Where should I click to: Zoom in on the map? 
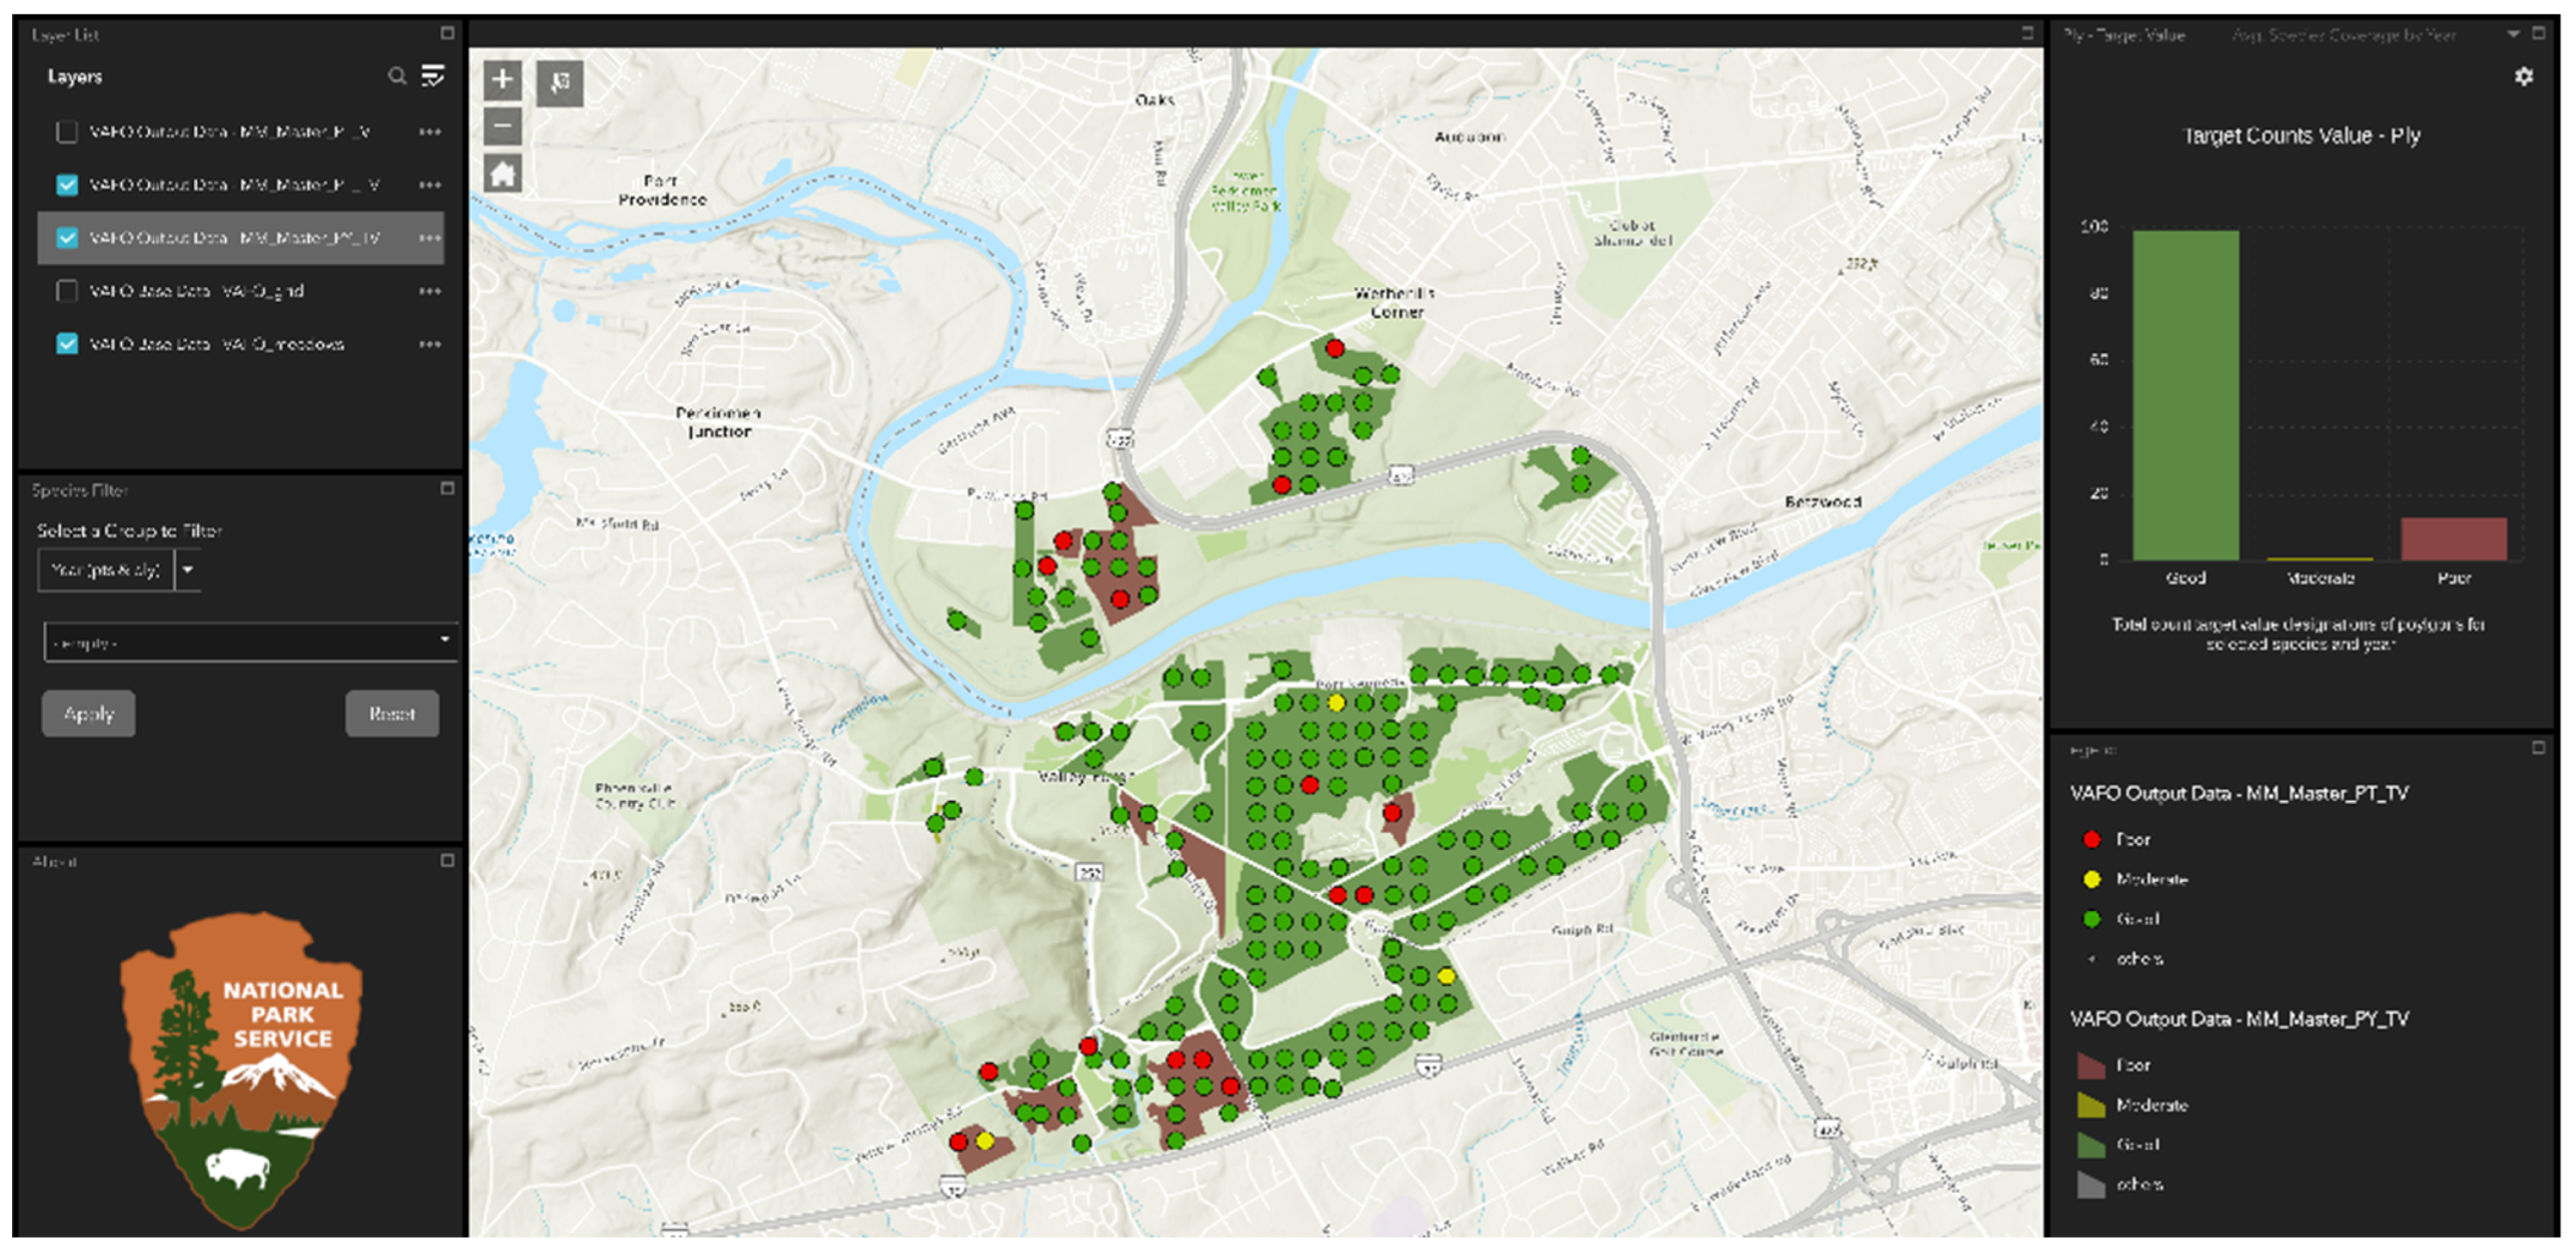click(502, 80)
